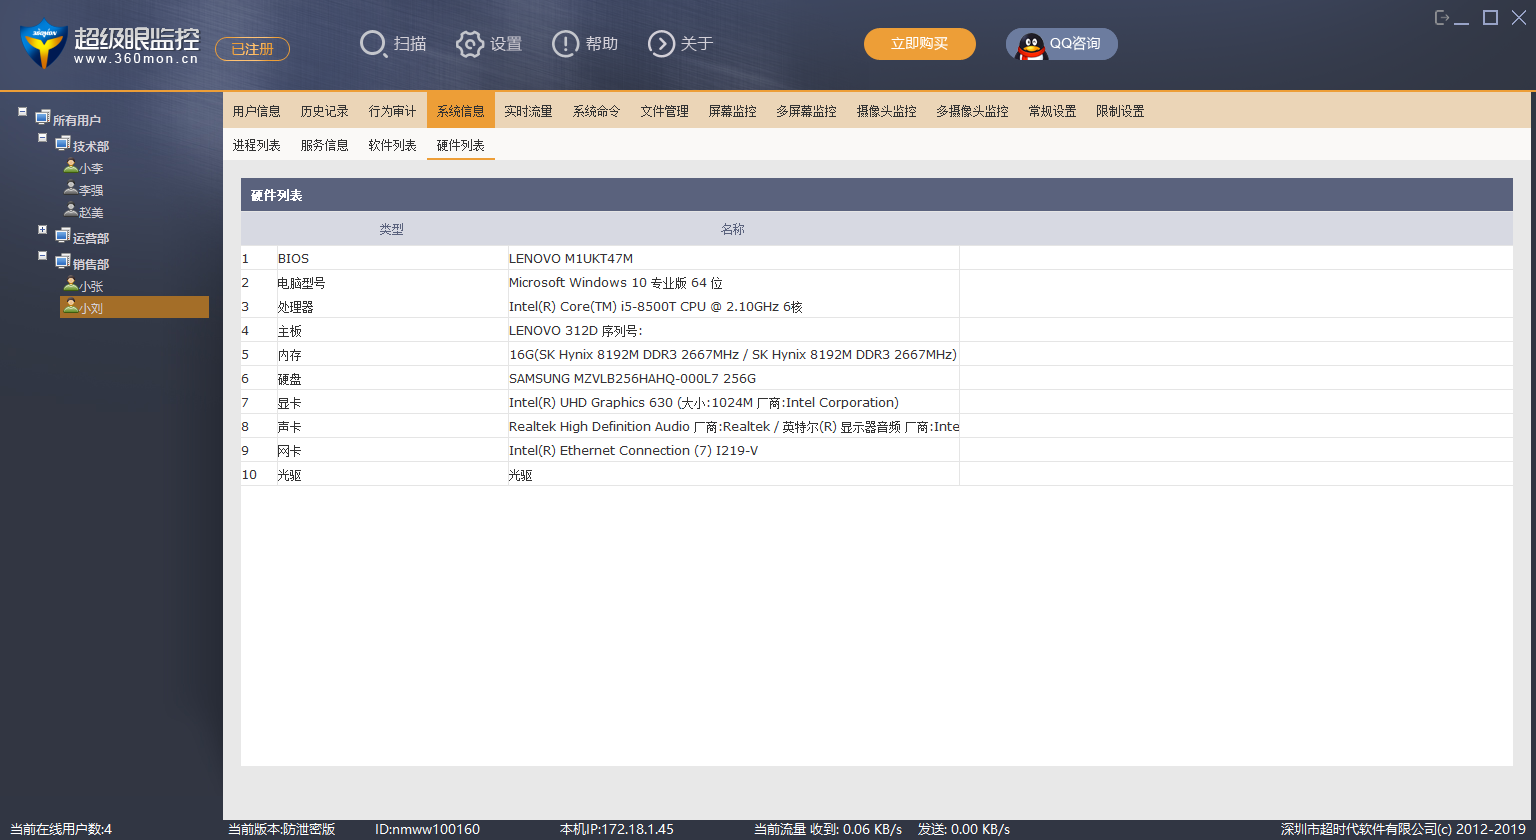Image resolution: width=1536 pixels, height=840 pixels.
Task: Click the QQ penguin icon
Action: [x=1031, y=45]
